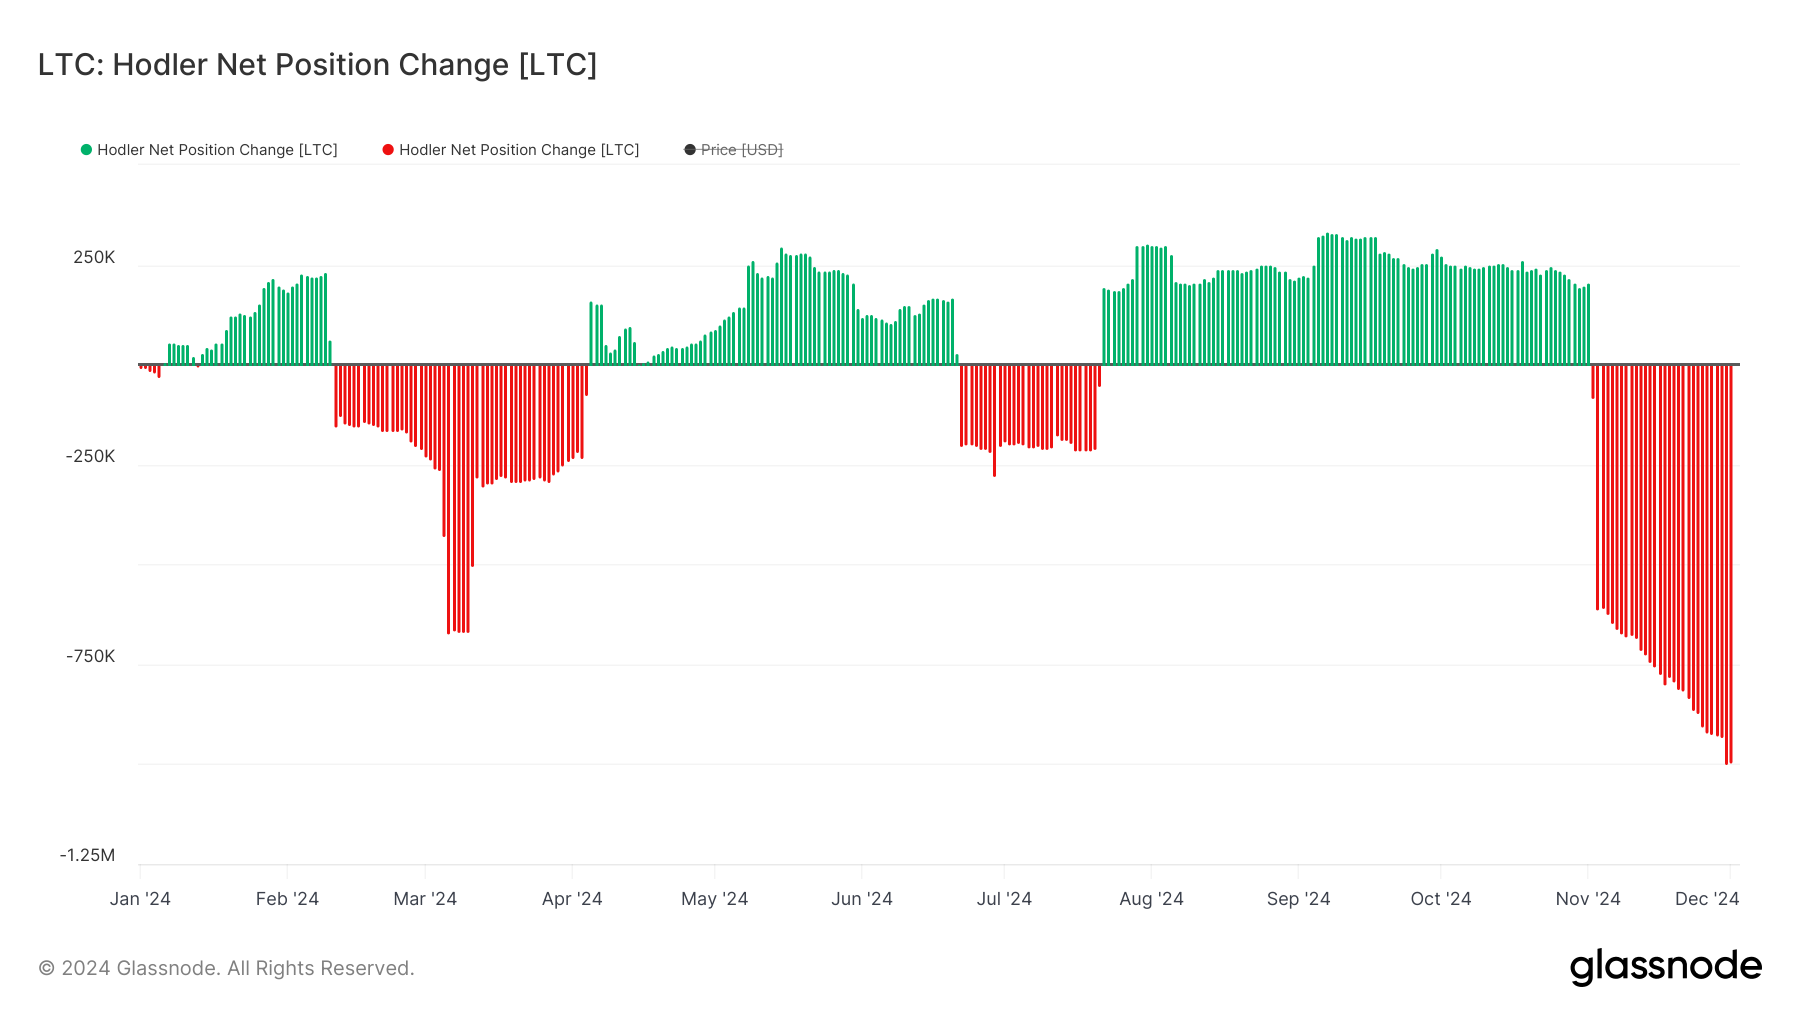Enable the struck-through Price [USD] legend label
Image resolution: width=1800 pixels, height=1013 pixels.
point(741,150)
